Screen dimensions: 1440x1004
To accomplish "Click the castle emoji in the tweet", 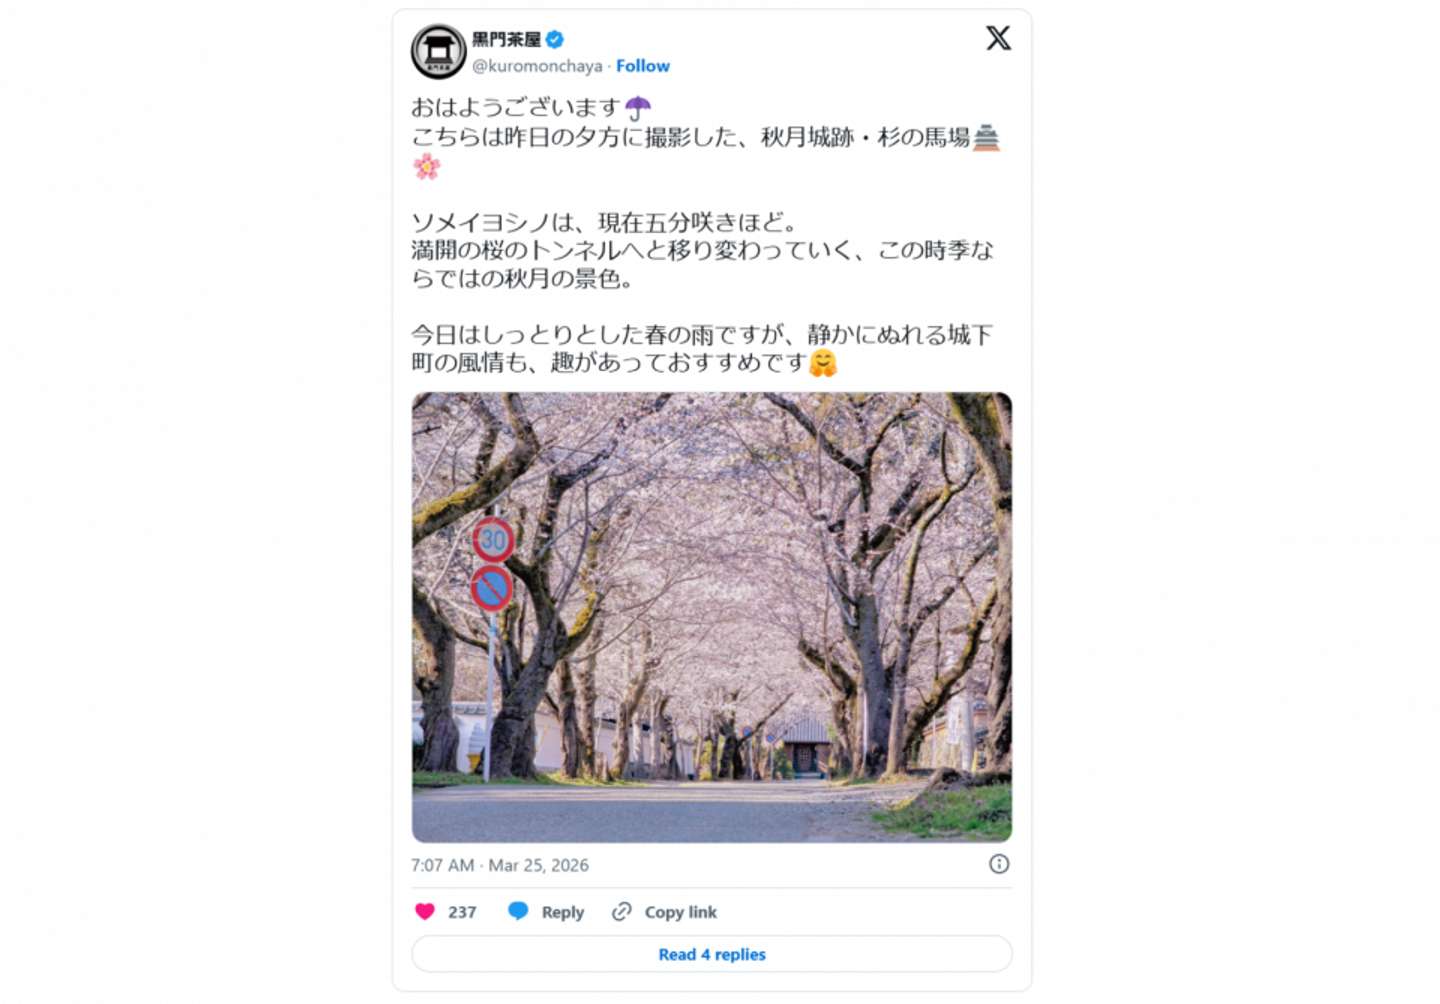I will (x=986, y=138).
